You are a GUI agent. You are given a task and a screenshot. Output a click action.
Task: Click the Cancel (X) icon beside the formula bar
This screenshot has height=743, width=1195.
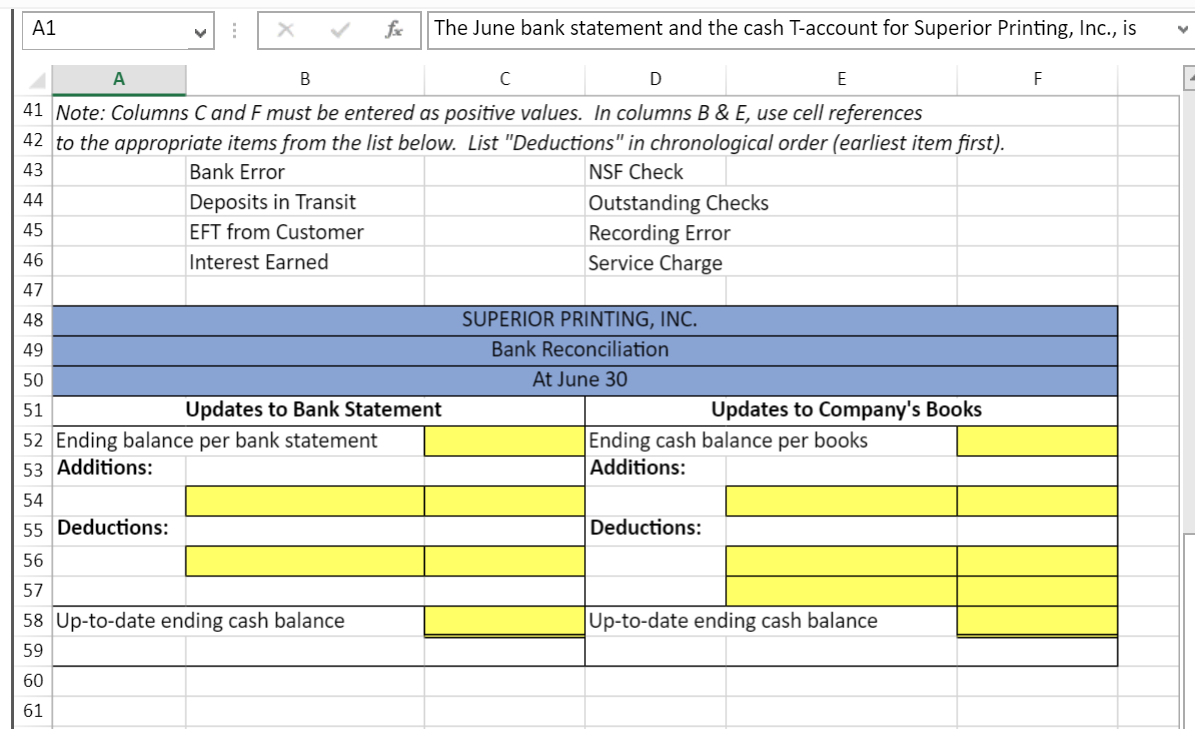coord(287,29)
